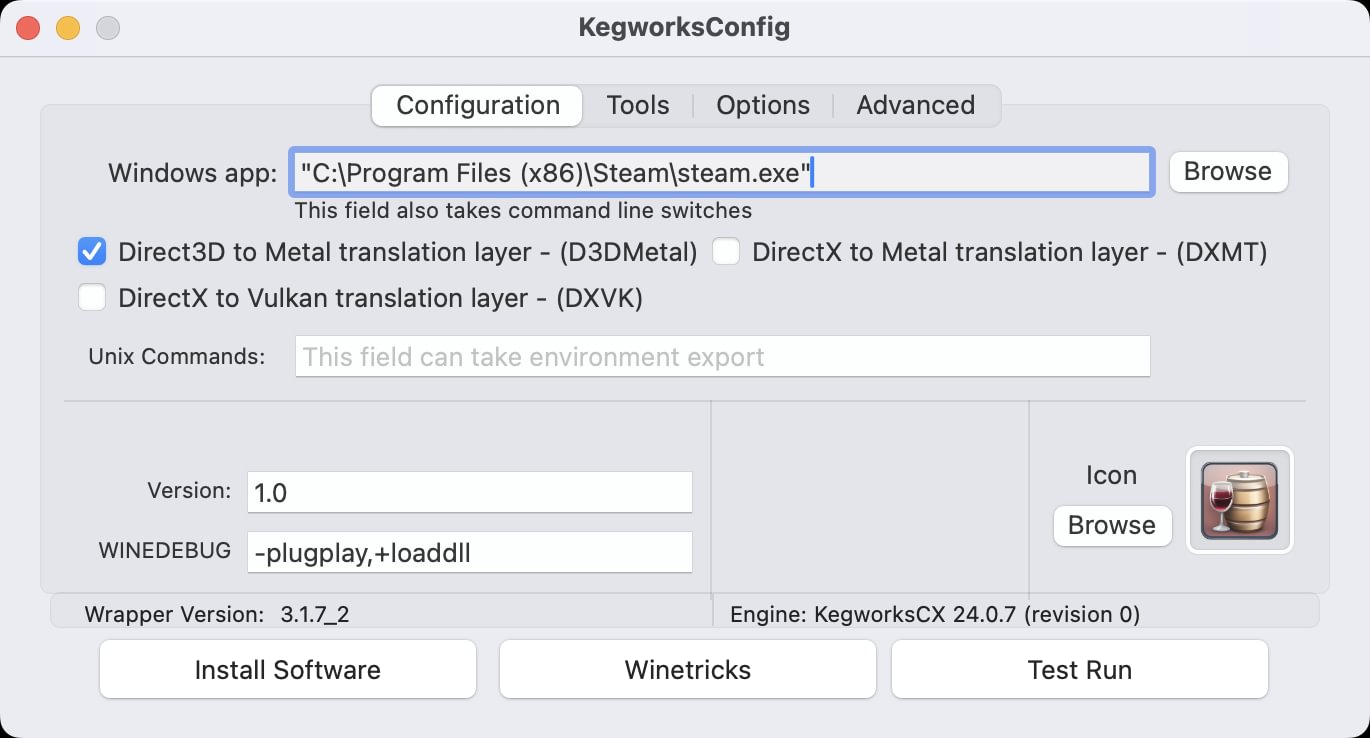Enable the DXMT translation layer checkbox
This screenshot has height=738, width=1370.
point(726,253)
